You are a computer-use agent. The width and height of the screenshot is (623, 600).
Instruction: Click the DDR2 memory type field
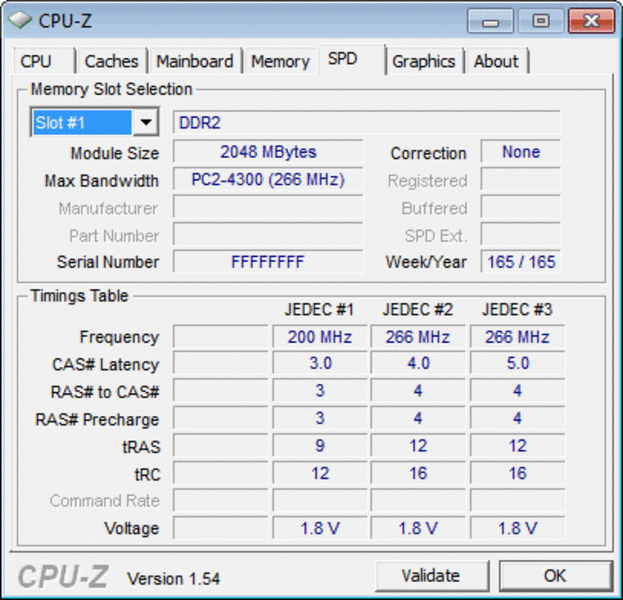point(367,122)
